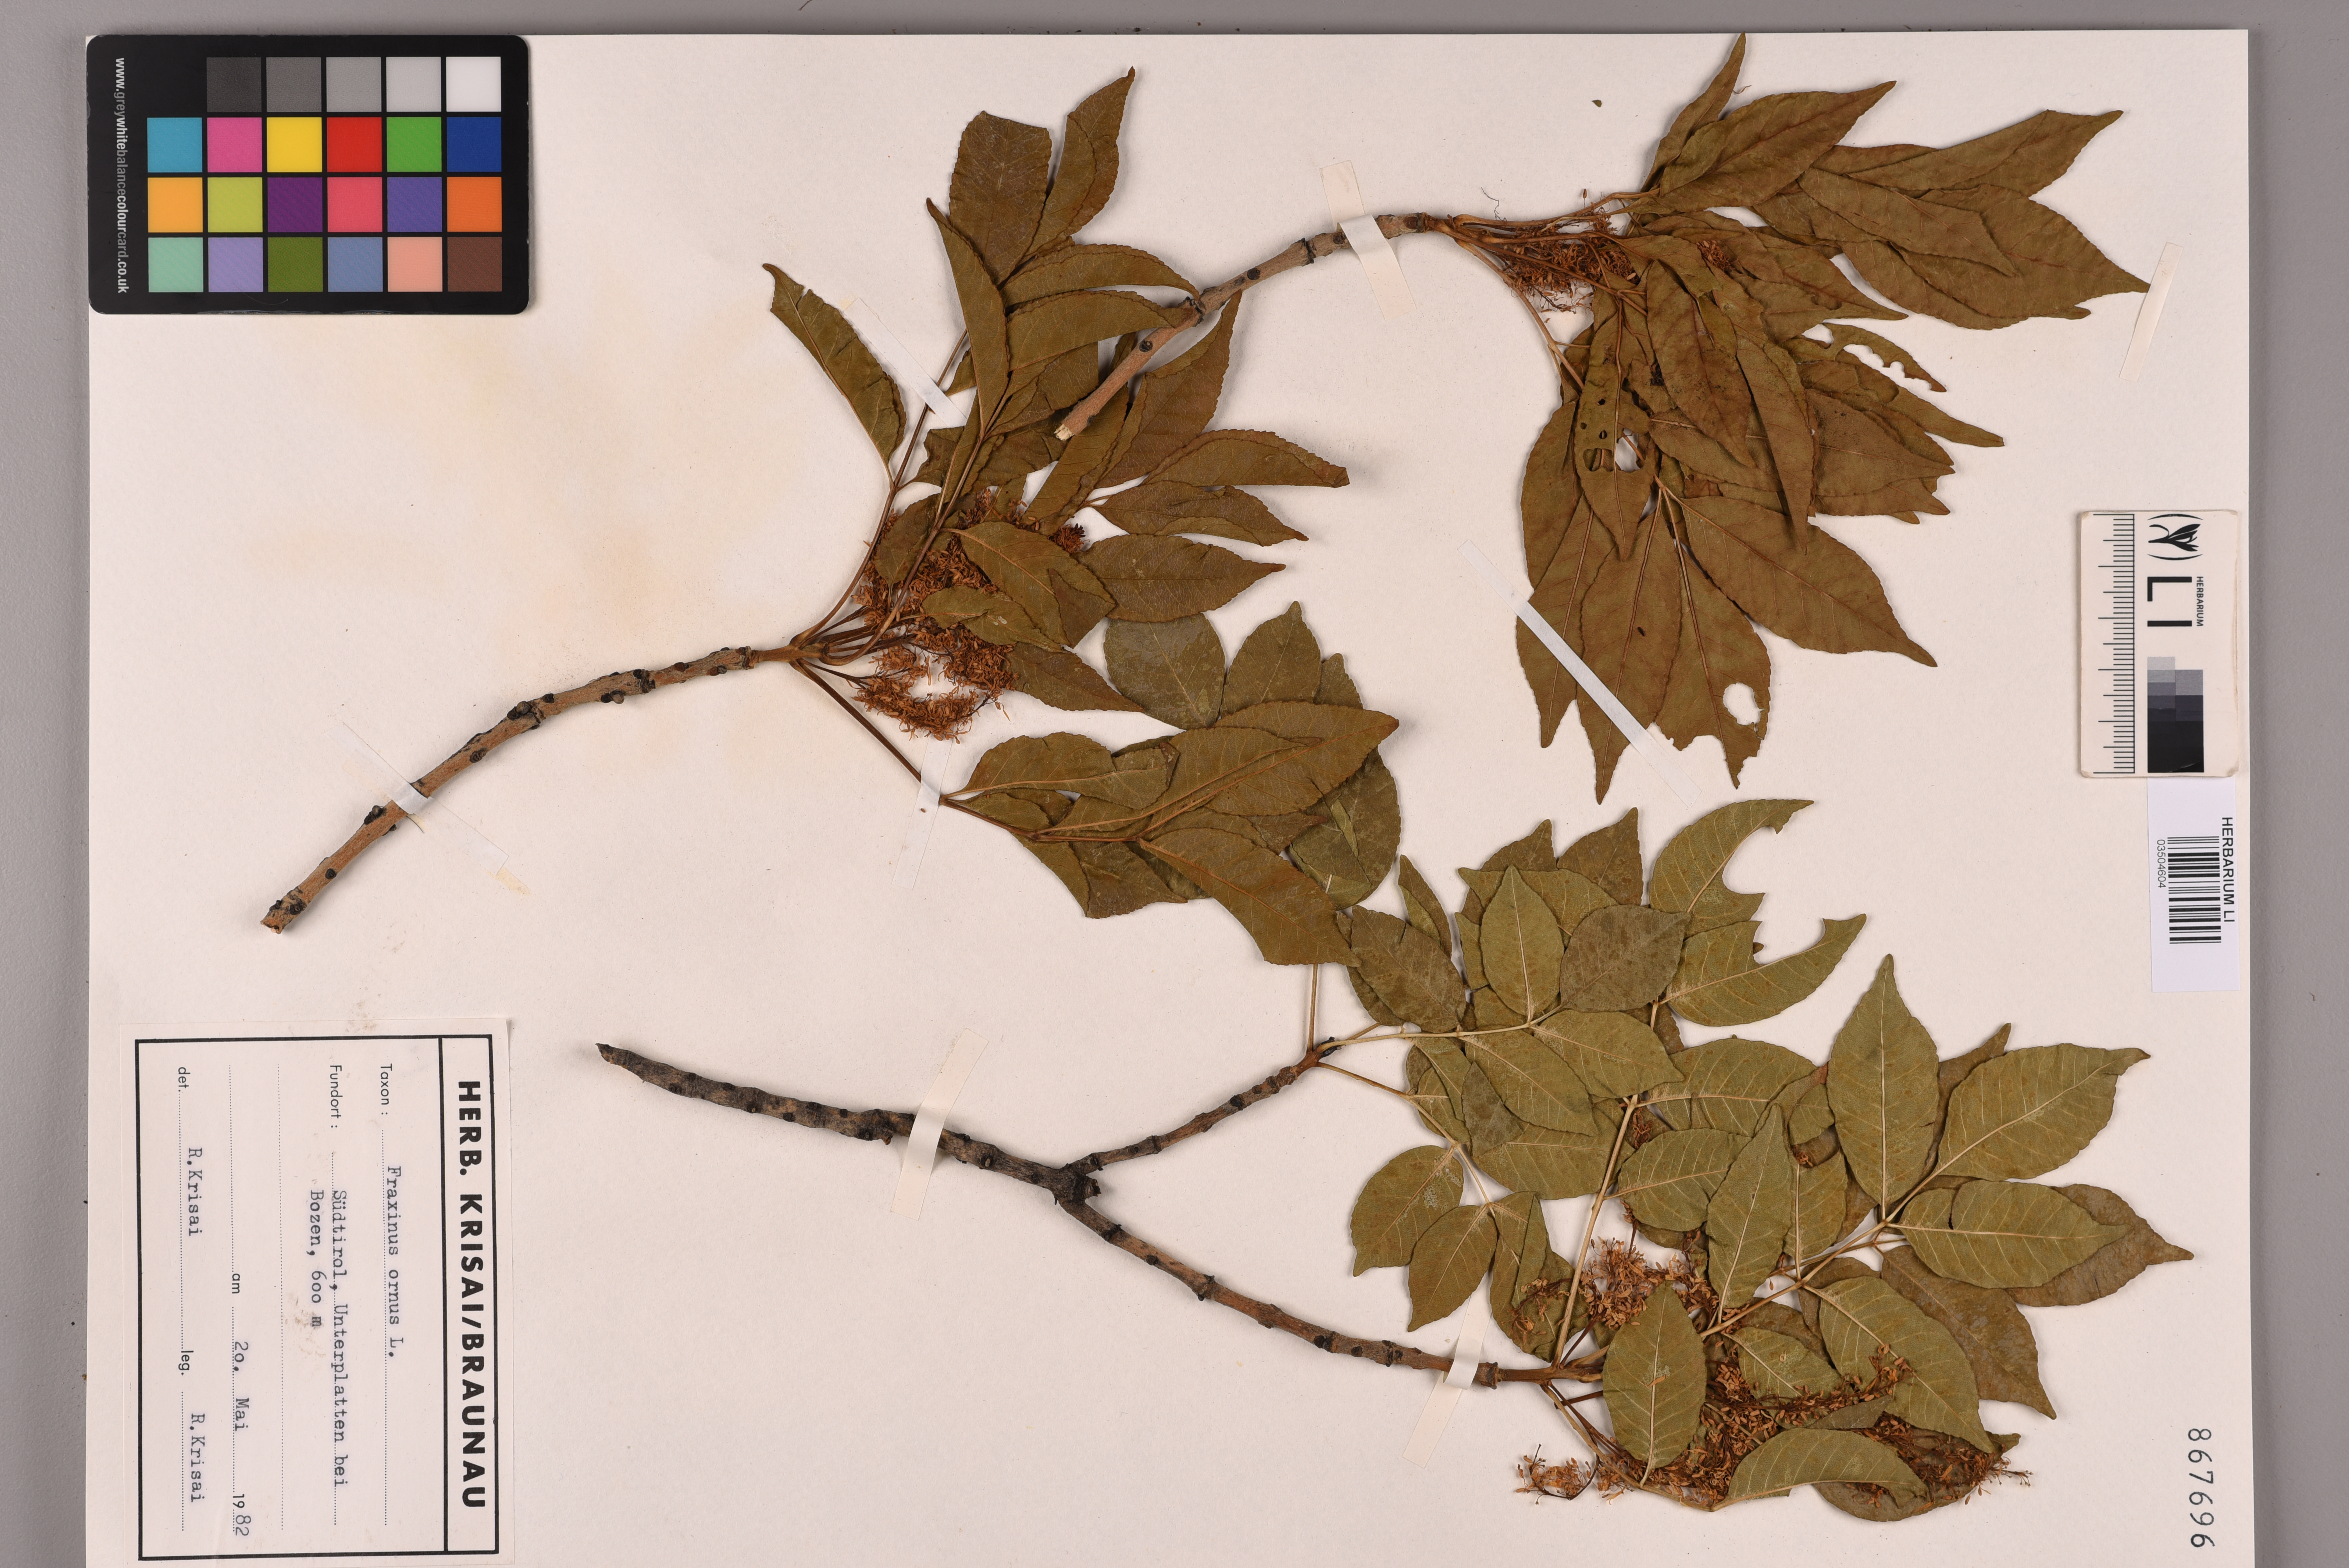Viewport: 2349px width, 1568px height.
Task: Click the cyan swatch on the colour card
Action: tap(175, 144)
